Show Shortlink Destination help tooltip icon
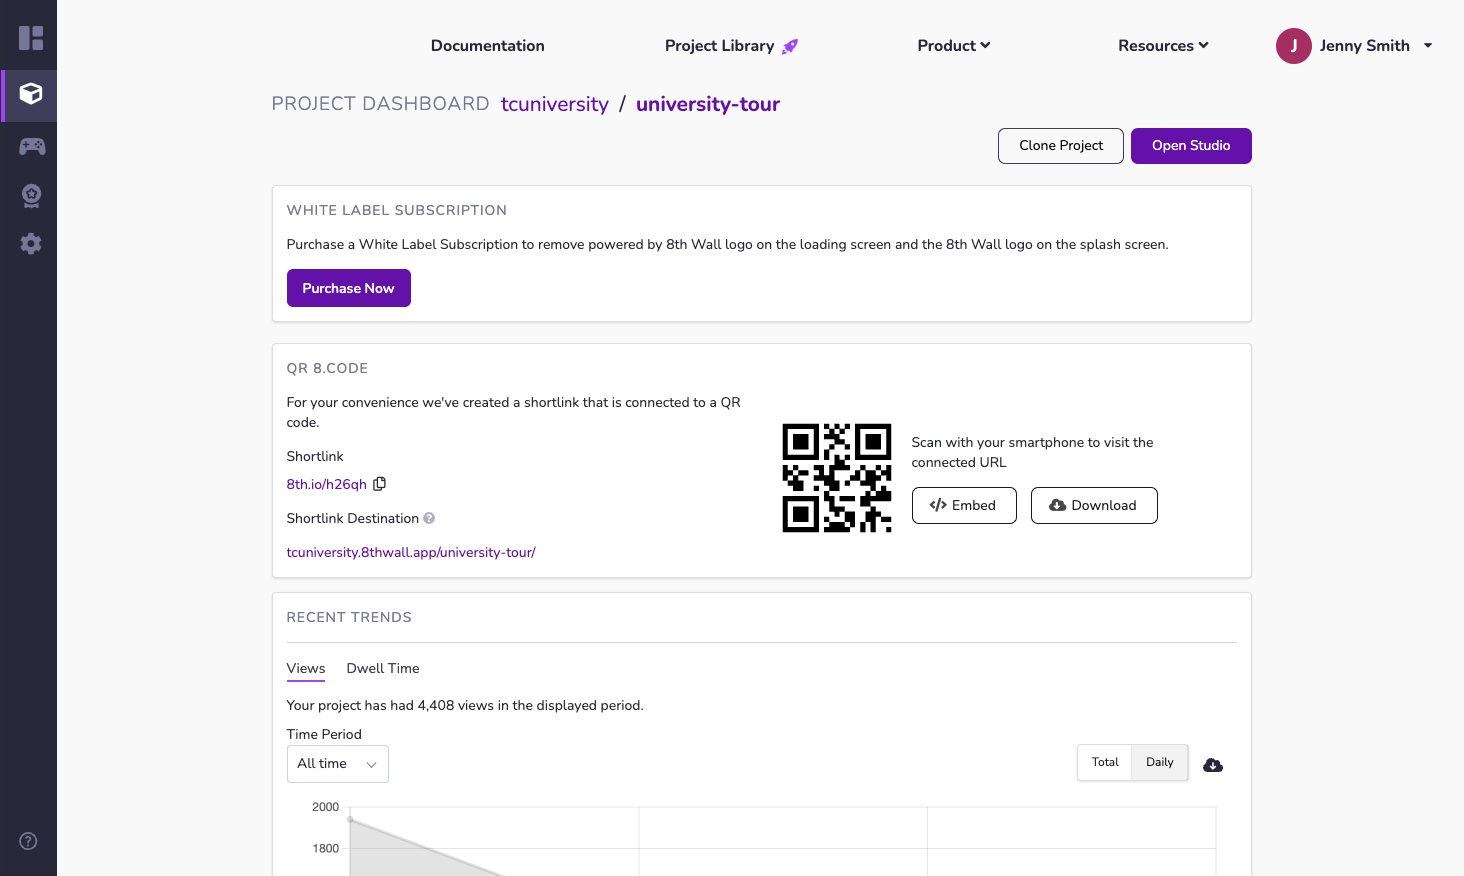The image size is (1464, 876). [x=429, y=518]
